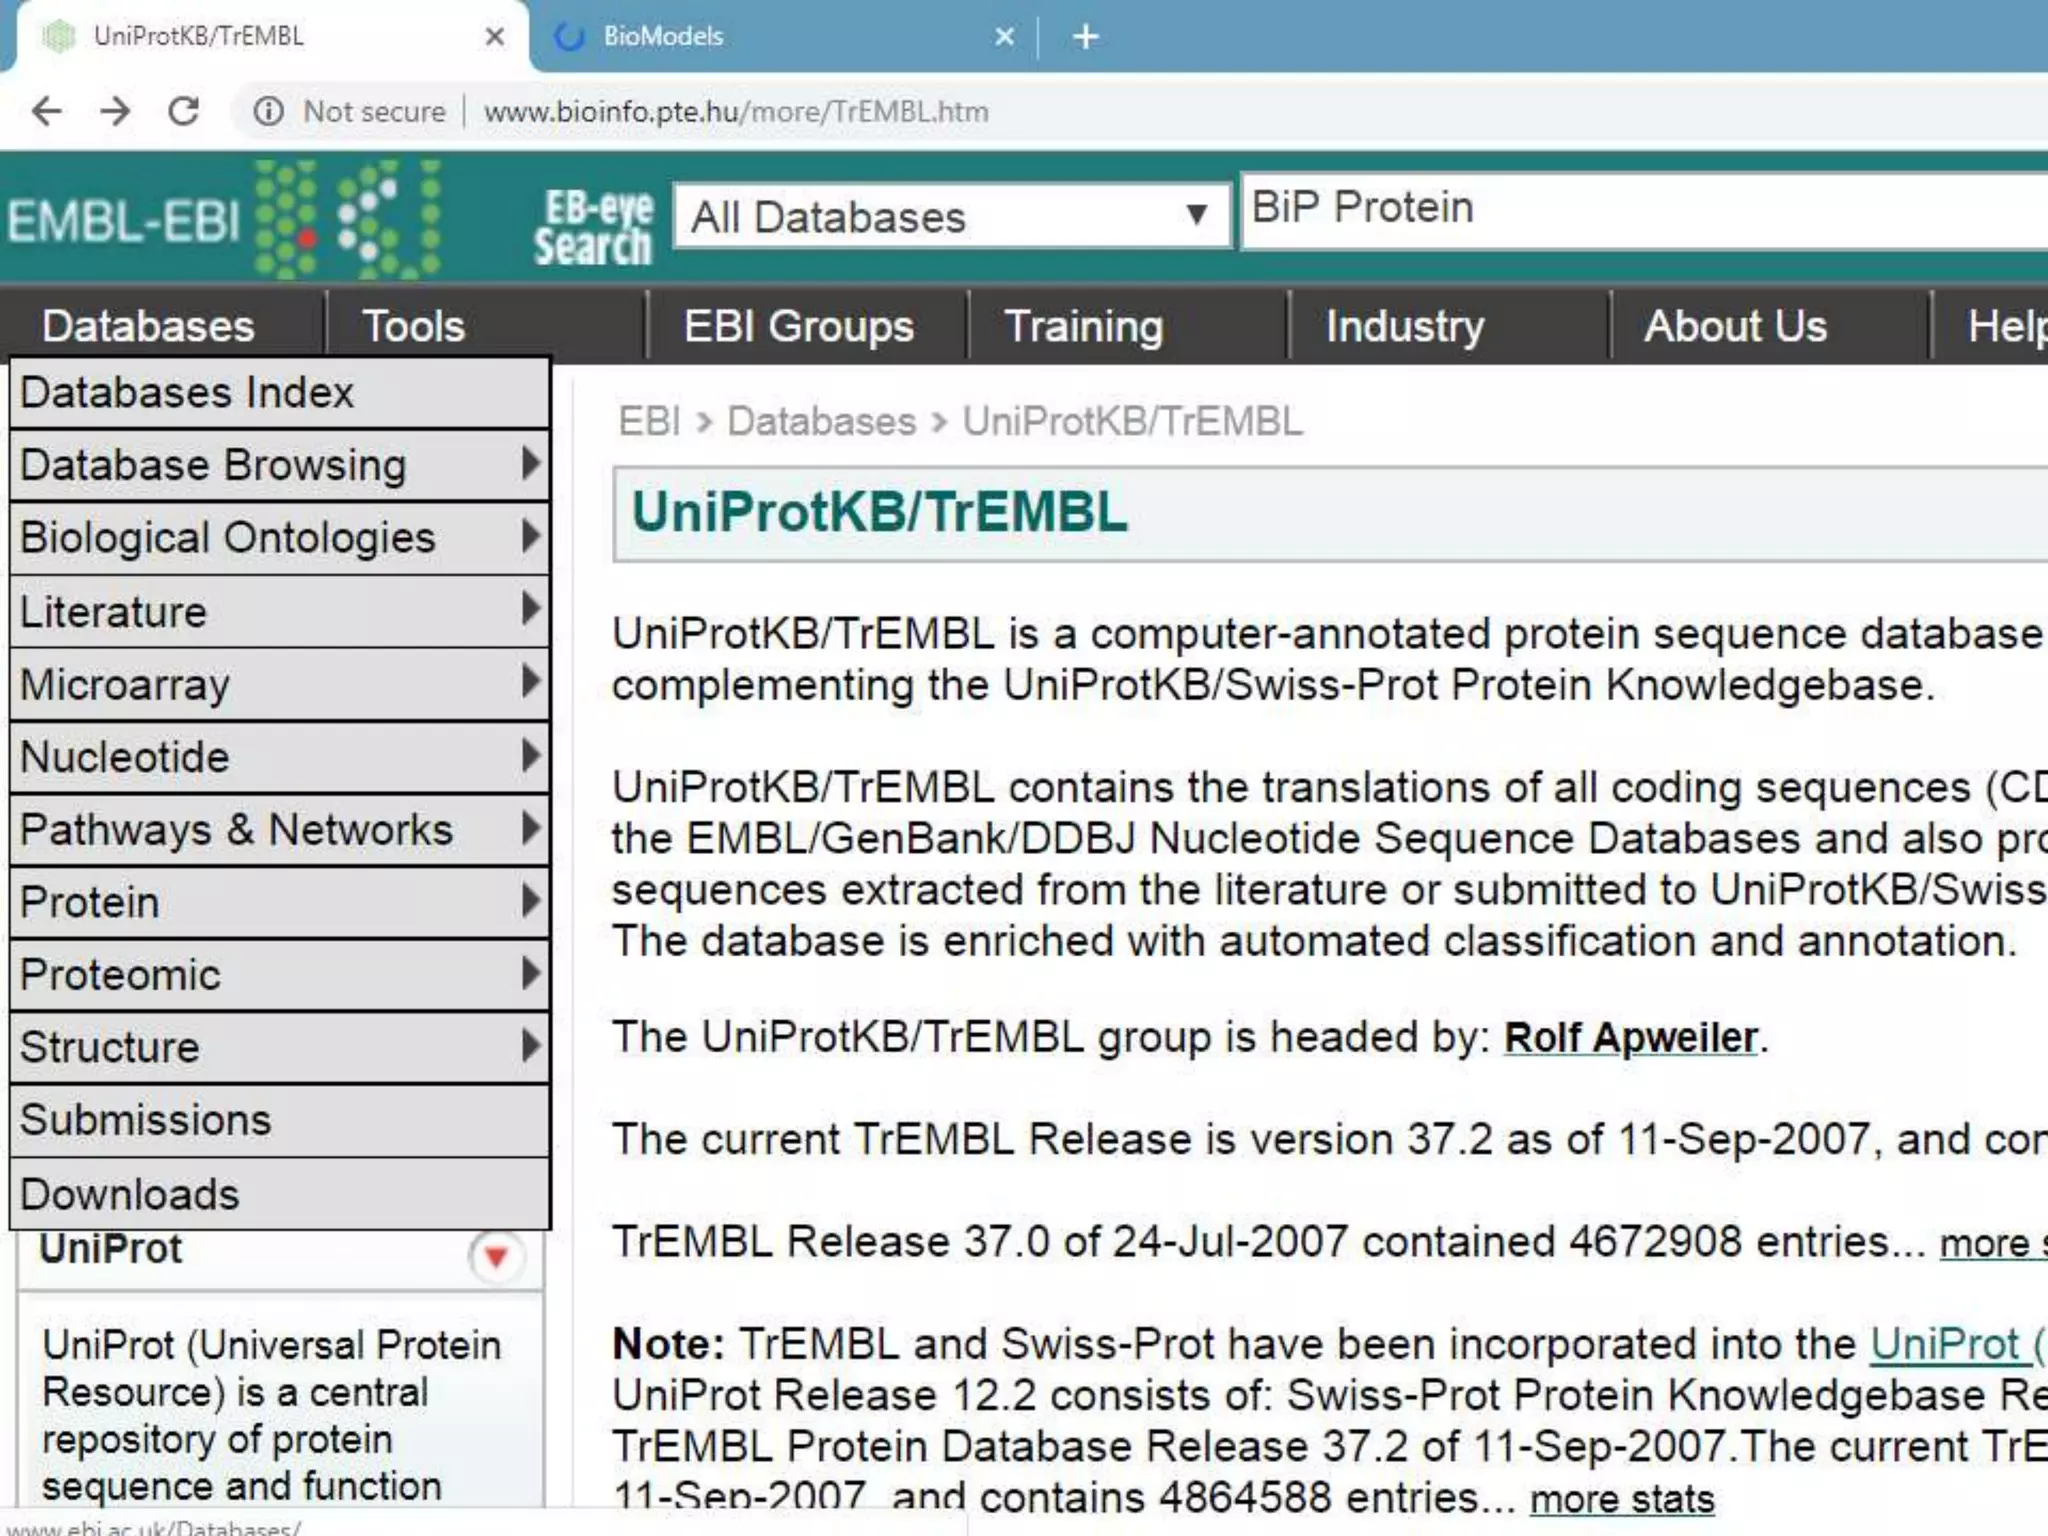Click the browser forward arrow
Viewport: 2048px width, 1536px height.
115,111
